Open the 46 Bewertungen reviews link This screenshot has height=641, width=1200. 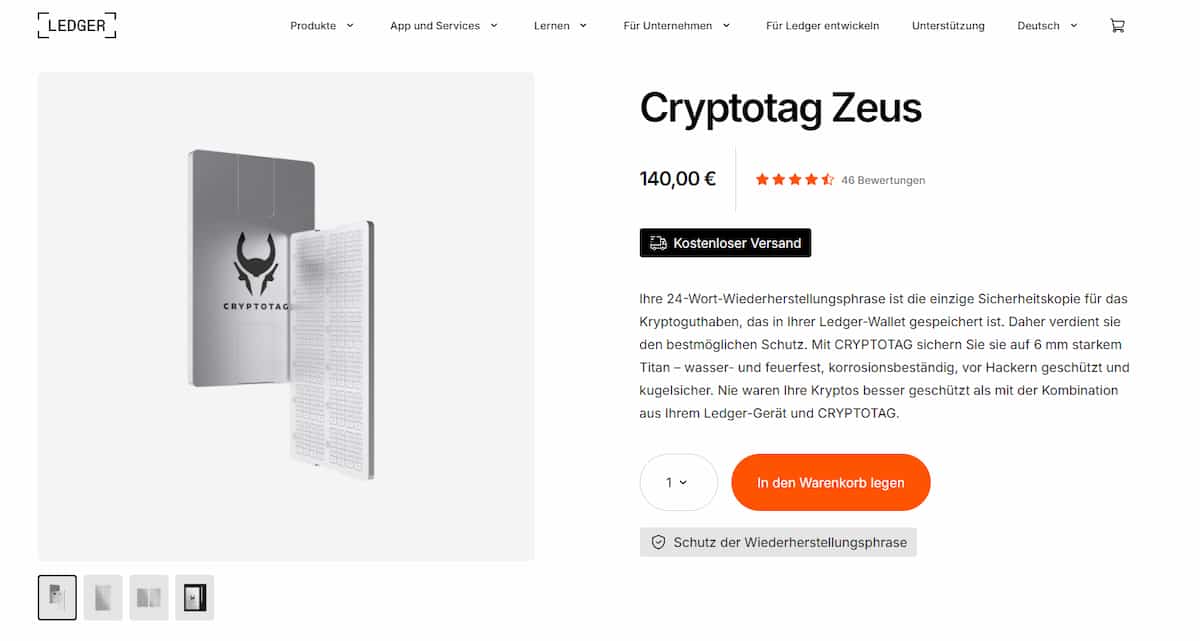point(884,180)
